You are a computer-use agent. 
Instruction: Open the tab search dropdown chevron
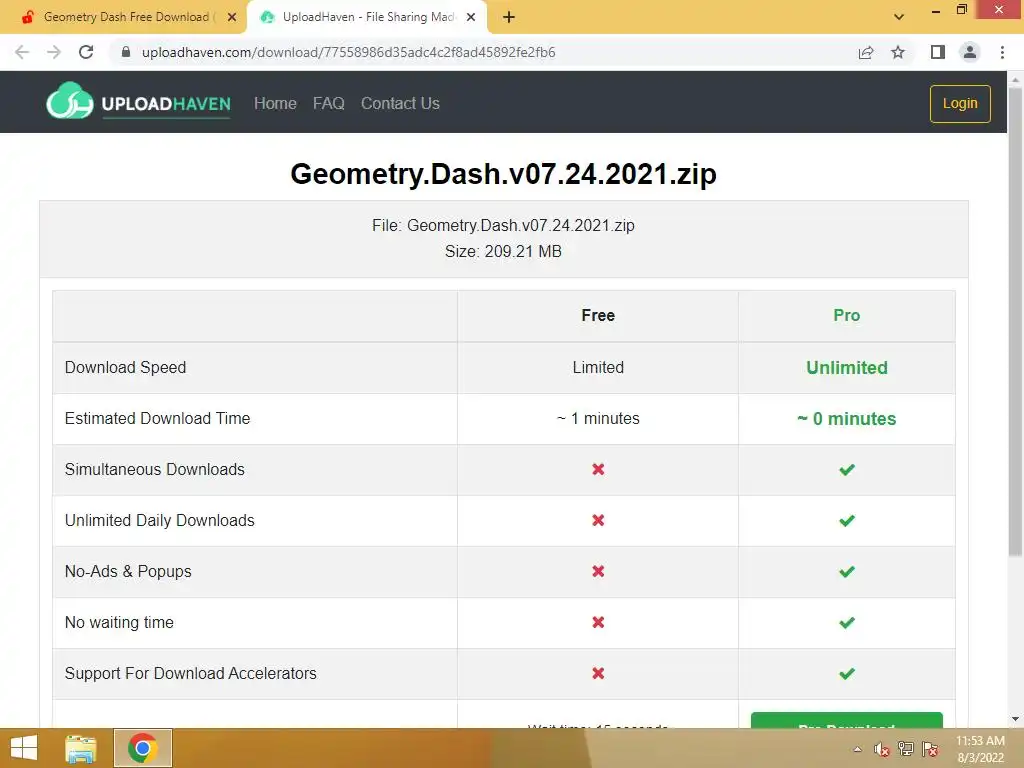(899, 17)
